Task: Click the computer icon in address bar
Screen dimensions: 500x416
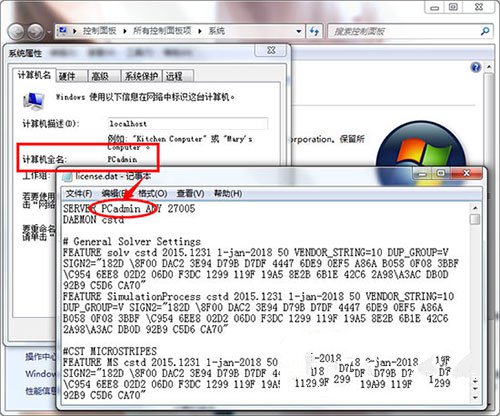Action: (x=63, y=31)
